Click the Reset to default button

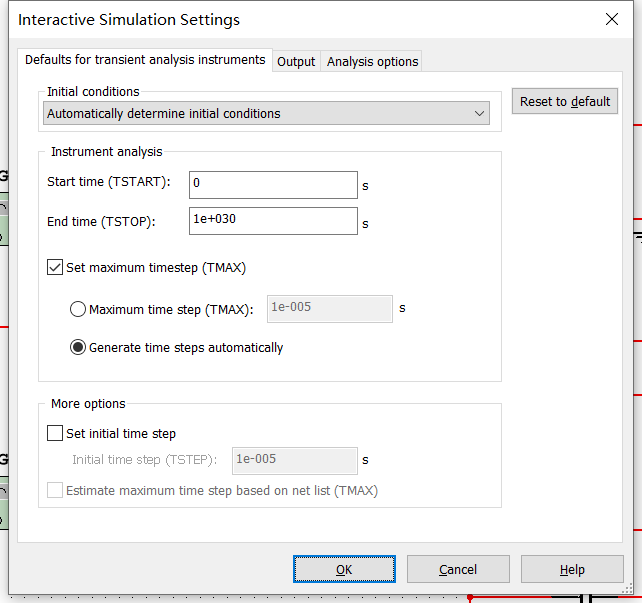(x=565, y=102)
